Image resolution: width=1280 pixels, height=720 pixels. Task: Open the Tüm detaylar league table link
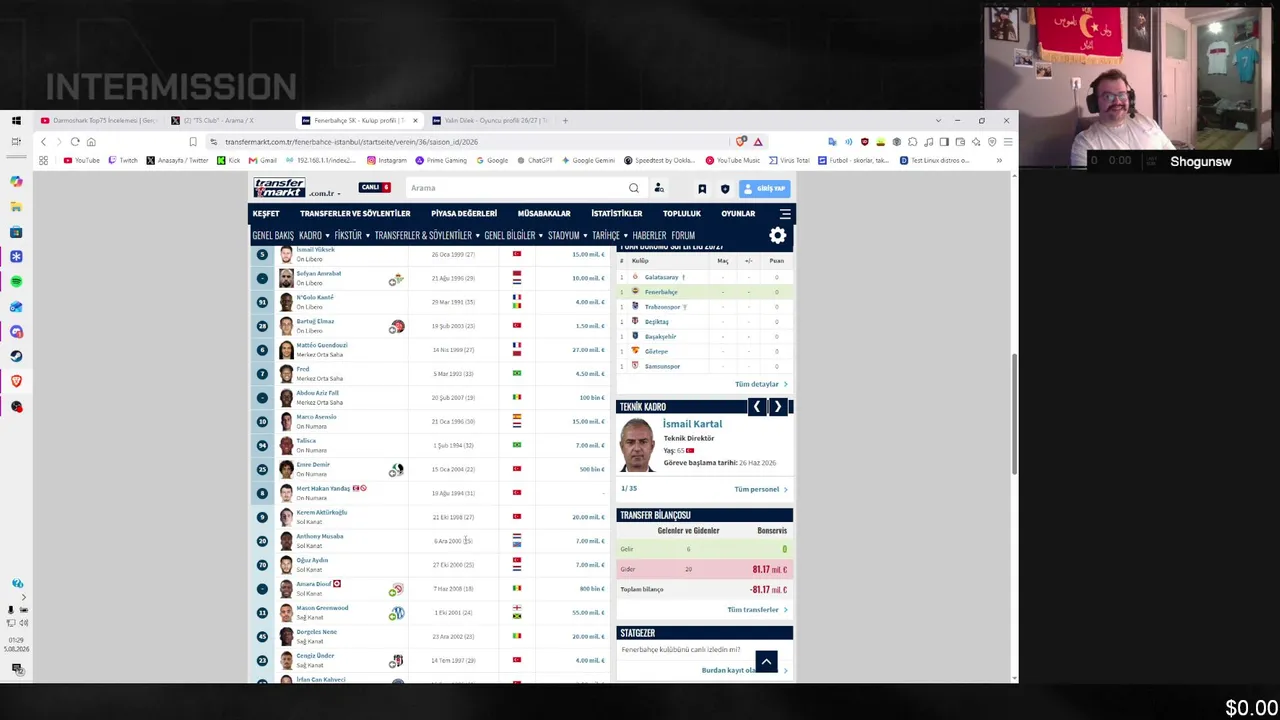(761, 384)
